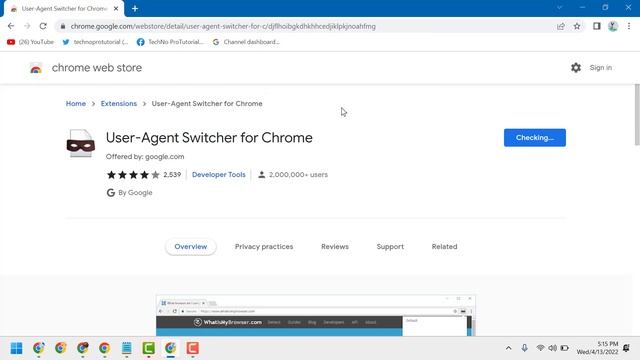Open green Camtasia icon in taskbar
This screenshot has height=360, width=640.
click(149, 348)
